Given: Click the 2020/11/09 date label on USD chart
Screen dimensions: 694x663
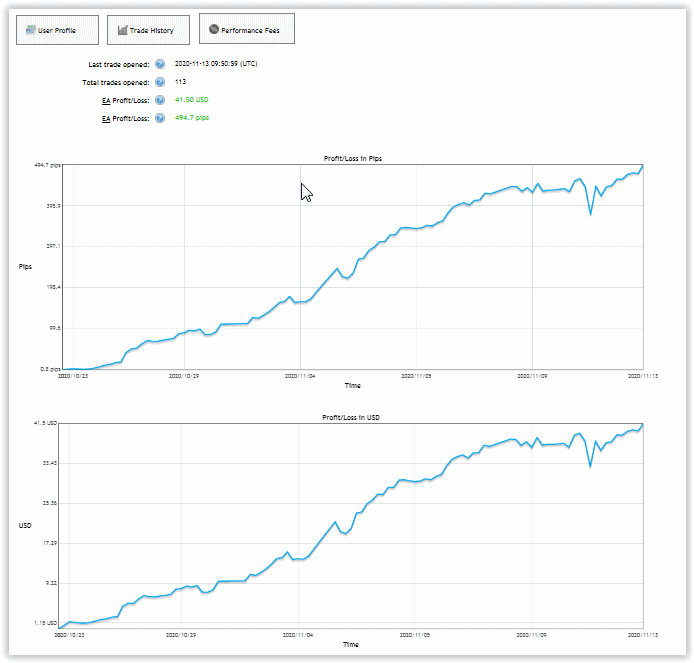Looking at the screenshot, I should coord(531,635).
